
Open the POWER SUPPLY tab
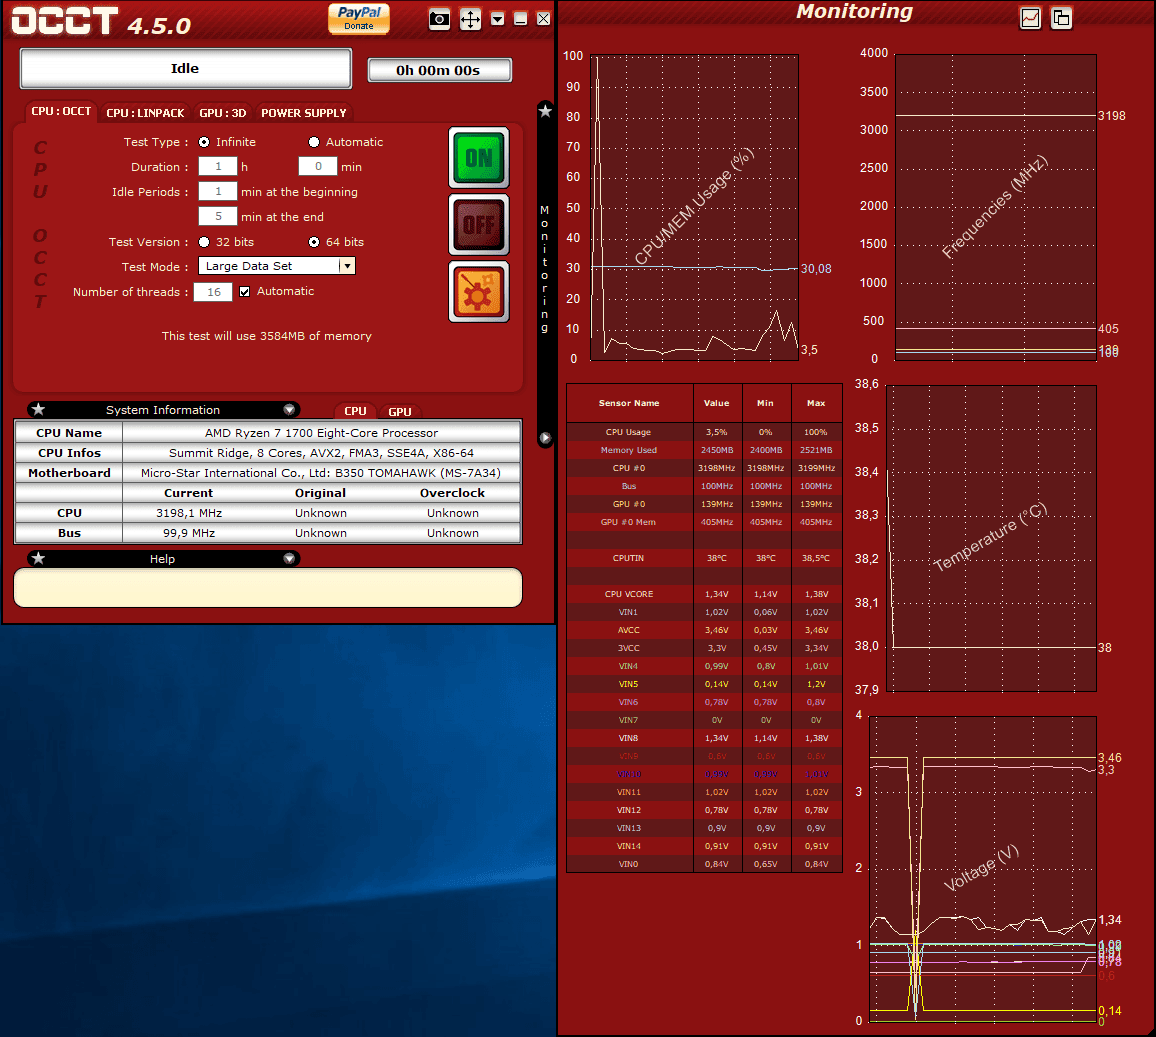[x=303, y=113]
